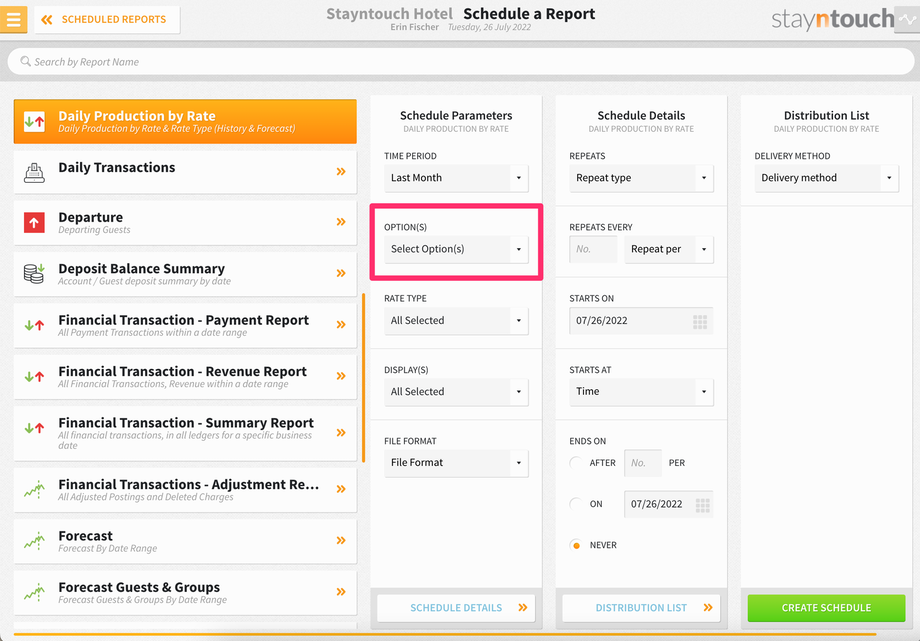Click the stayntouch logo
Viewport: 920px width, 641px height.
(833, 19)
